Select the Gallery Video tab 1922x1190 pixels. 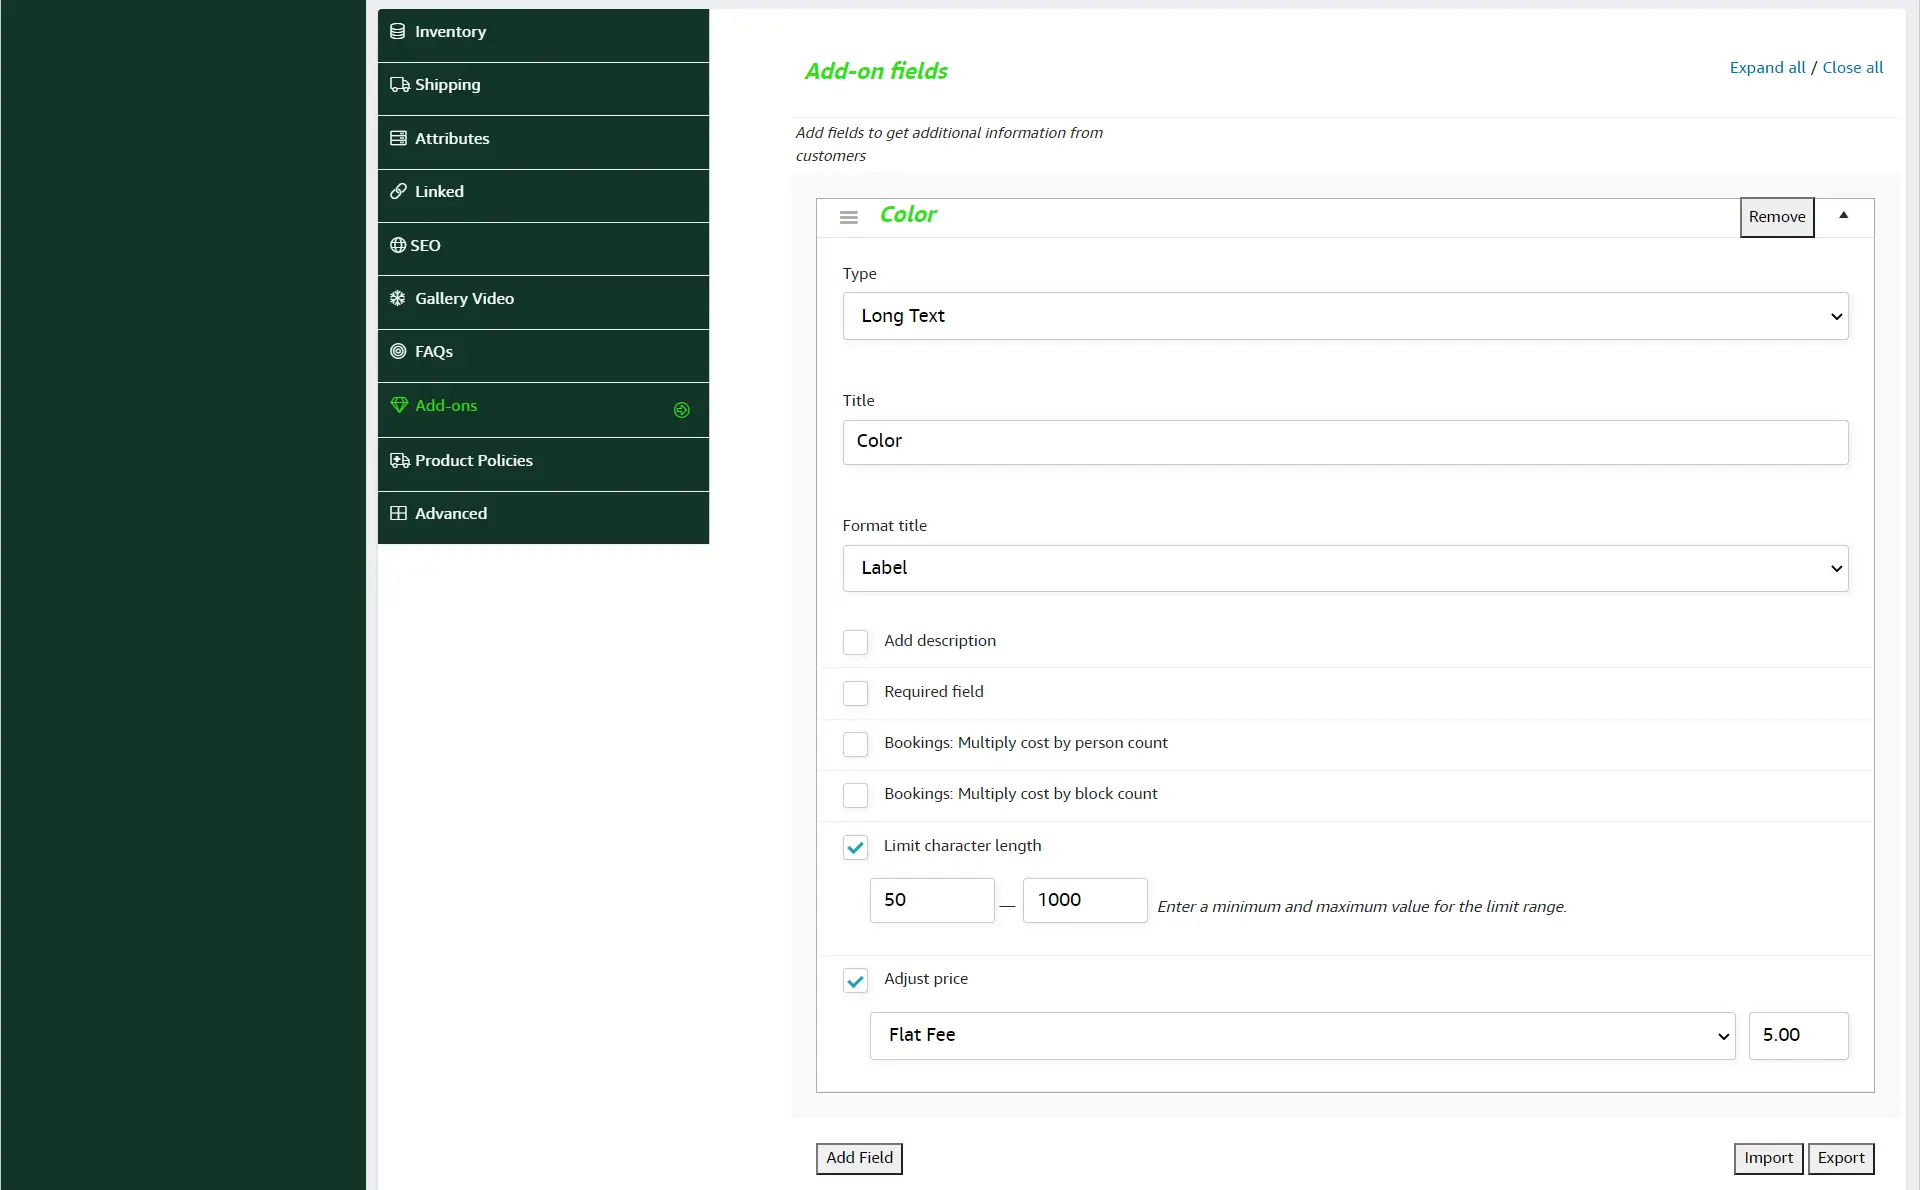pyautogui.click(x=543, y=302)
